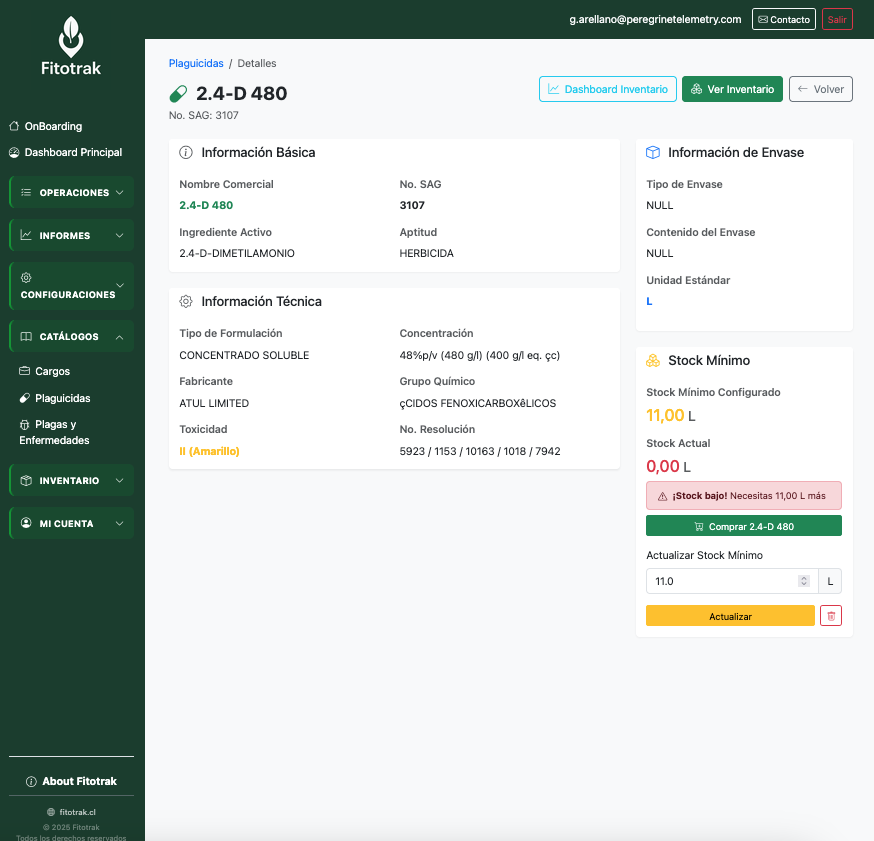Screen dimensions: 874x841
Task: Open Plaguicidas in the sidebar
Action: (62, 398)
